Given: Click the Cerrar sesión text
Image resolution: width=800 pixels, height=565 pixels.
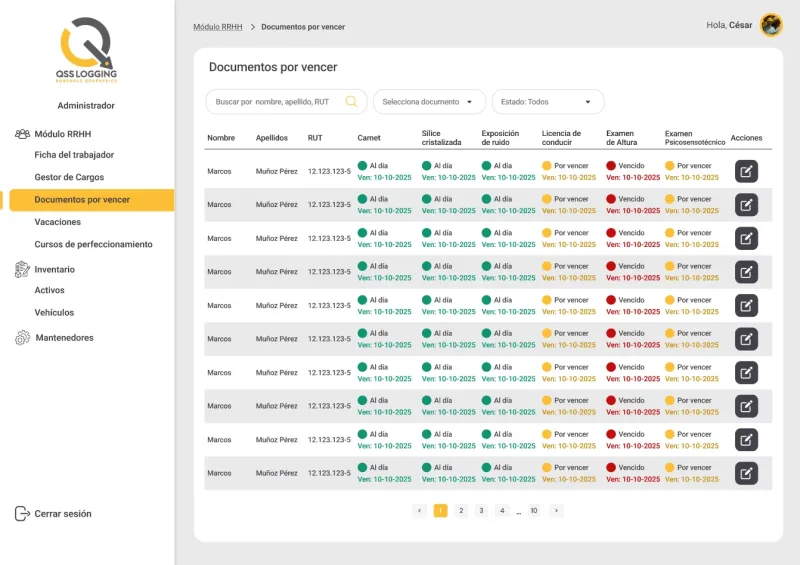Looking at the screenshot, I should click(63, 514).
